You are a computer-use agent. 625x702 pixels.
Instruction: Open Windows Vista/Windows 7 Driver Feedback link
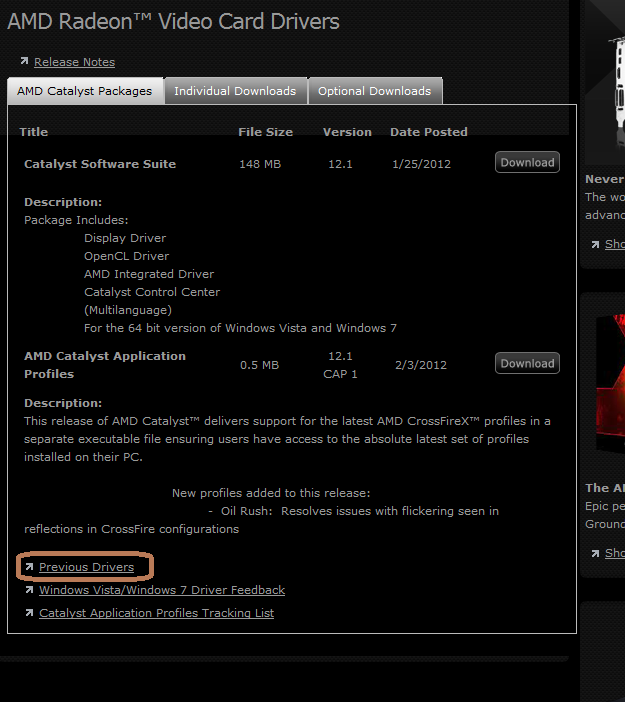[162, 590]
